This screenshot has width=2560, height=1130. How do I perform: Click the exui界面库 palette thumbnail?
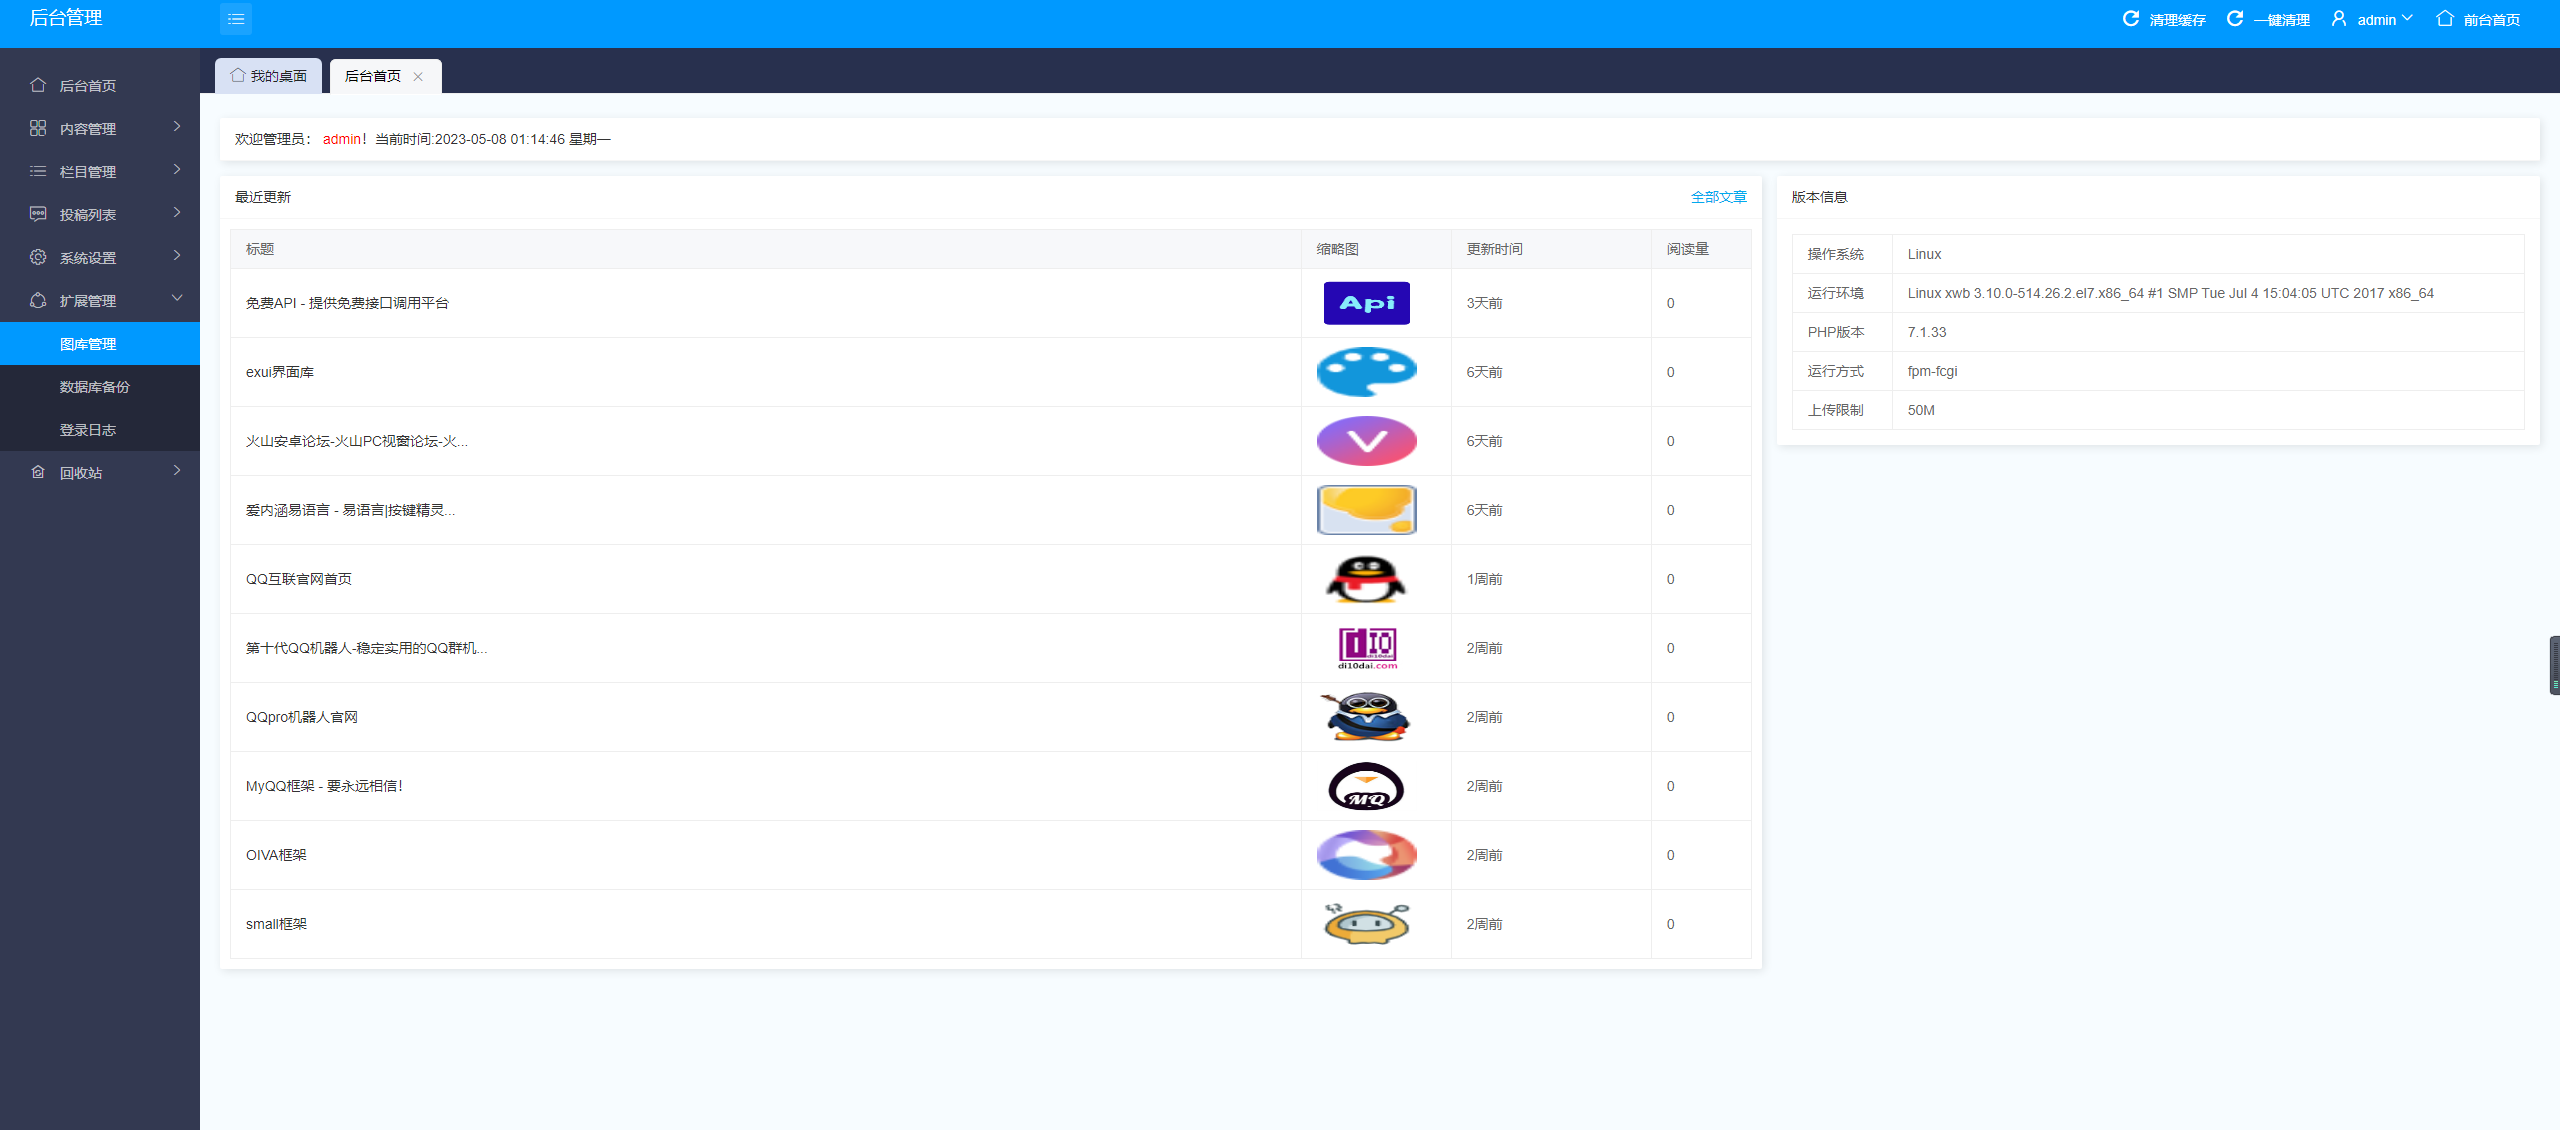pyautogui.click(x=1367, y=372)
